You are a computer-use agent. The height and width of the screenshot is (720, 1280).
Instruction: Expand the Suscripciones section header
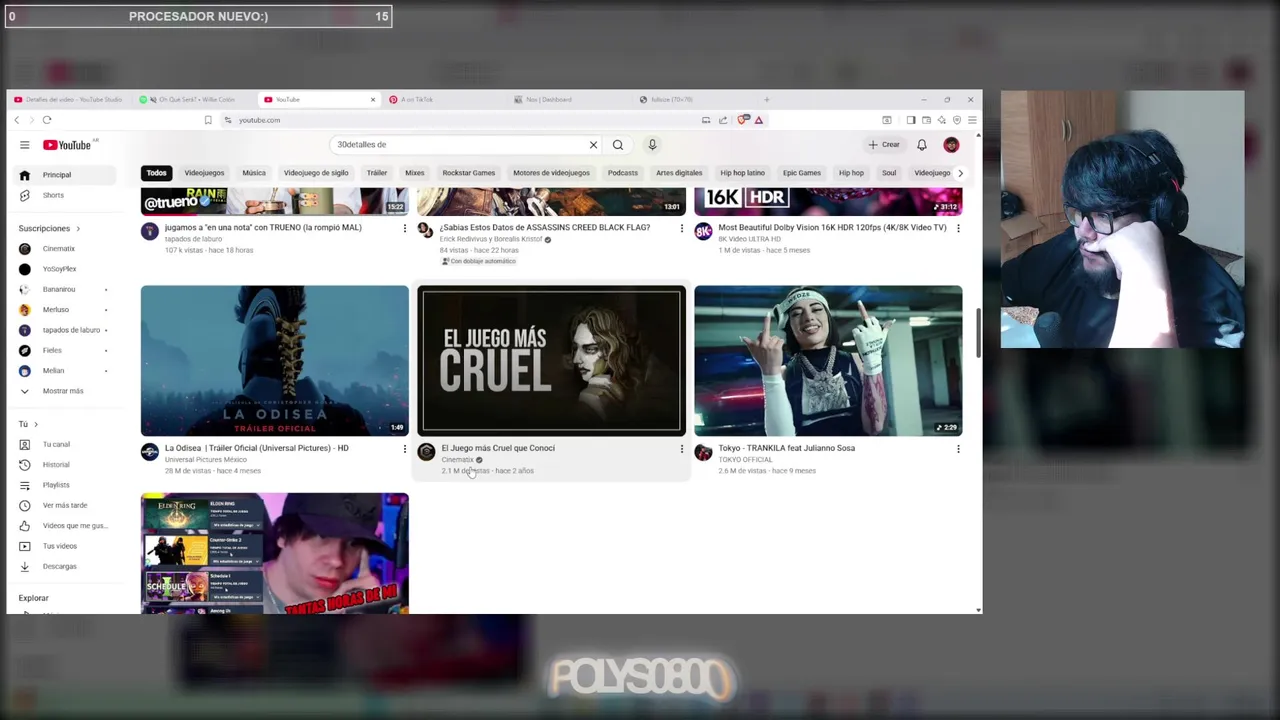click(49, 229)
